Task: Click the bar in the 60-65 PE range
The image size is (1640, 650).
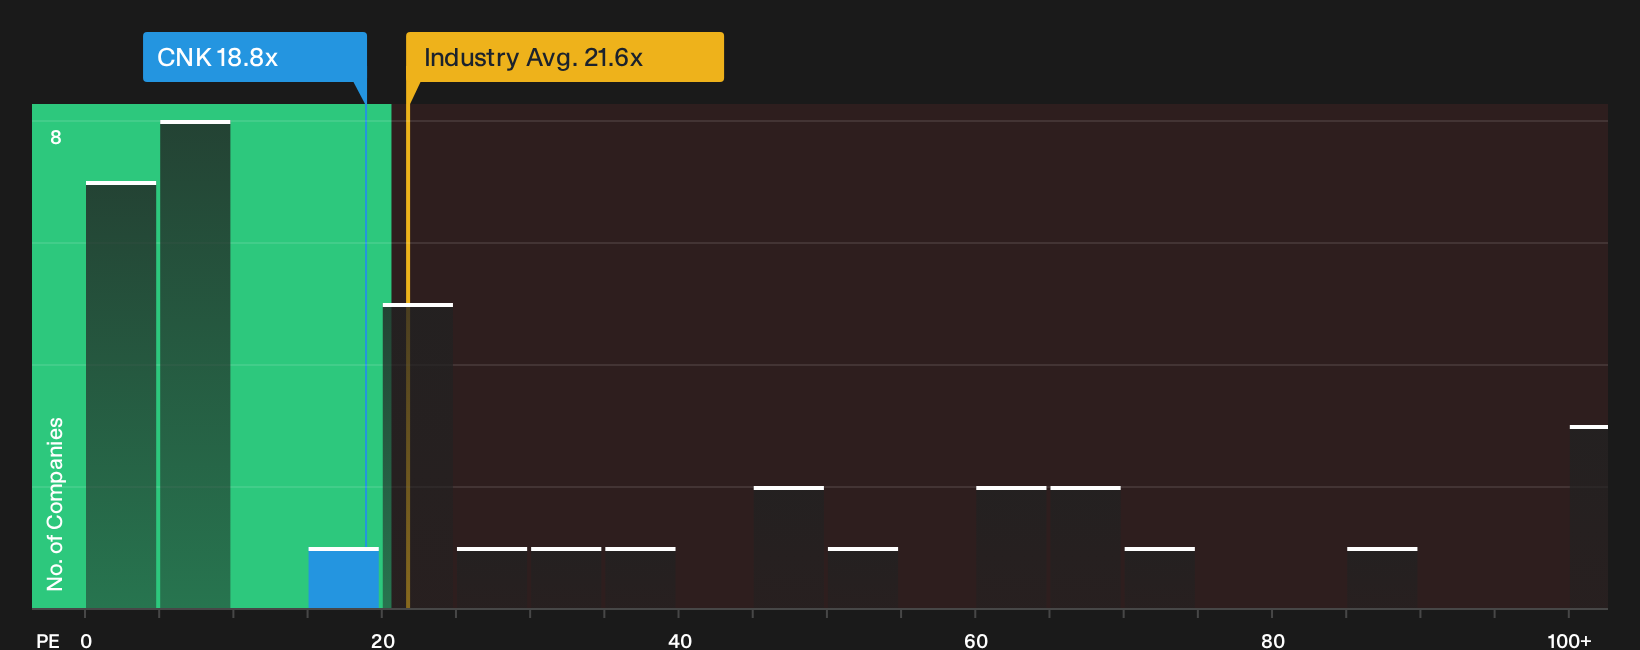Action: [1011, 547]
